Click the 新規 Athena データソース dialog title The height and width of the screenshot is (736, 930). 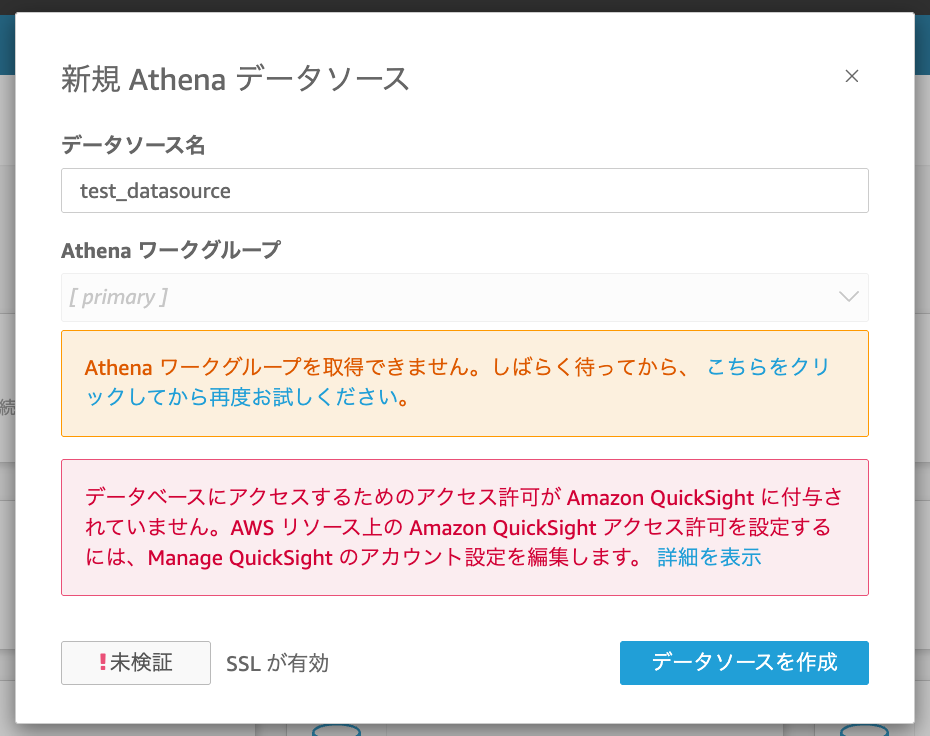point(235,78)
